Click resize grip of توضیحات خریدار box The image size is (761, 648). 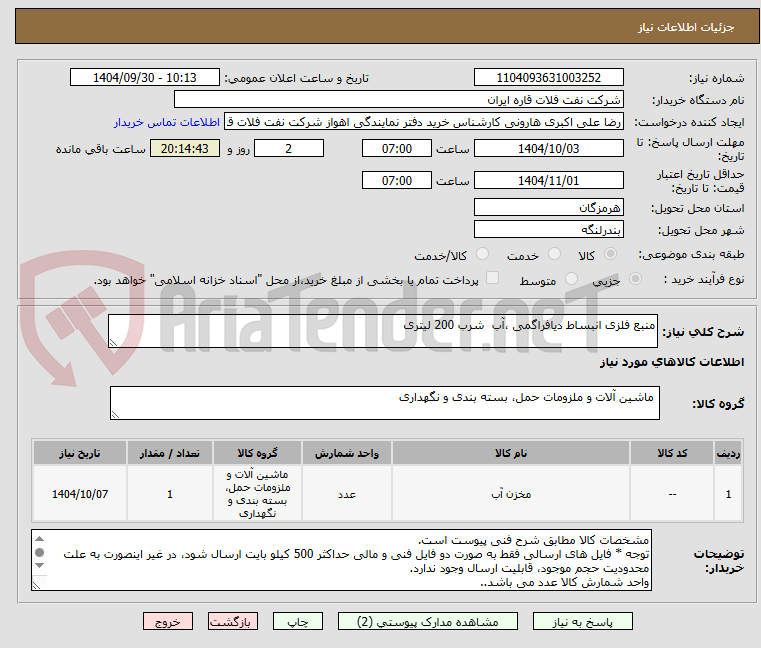tap(36, 585)
